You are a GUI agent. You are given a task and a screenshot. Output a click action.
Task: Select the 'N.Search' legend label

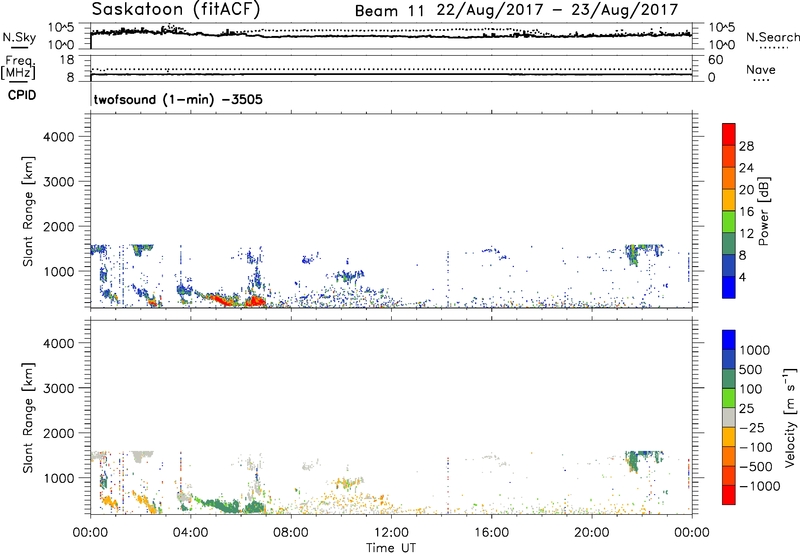(x=772, y=37)
